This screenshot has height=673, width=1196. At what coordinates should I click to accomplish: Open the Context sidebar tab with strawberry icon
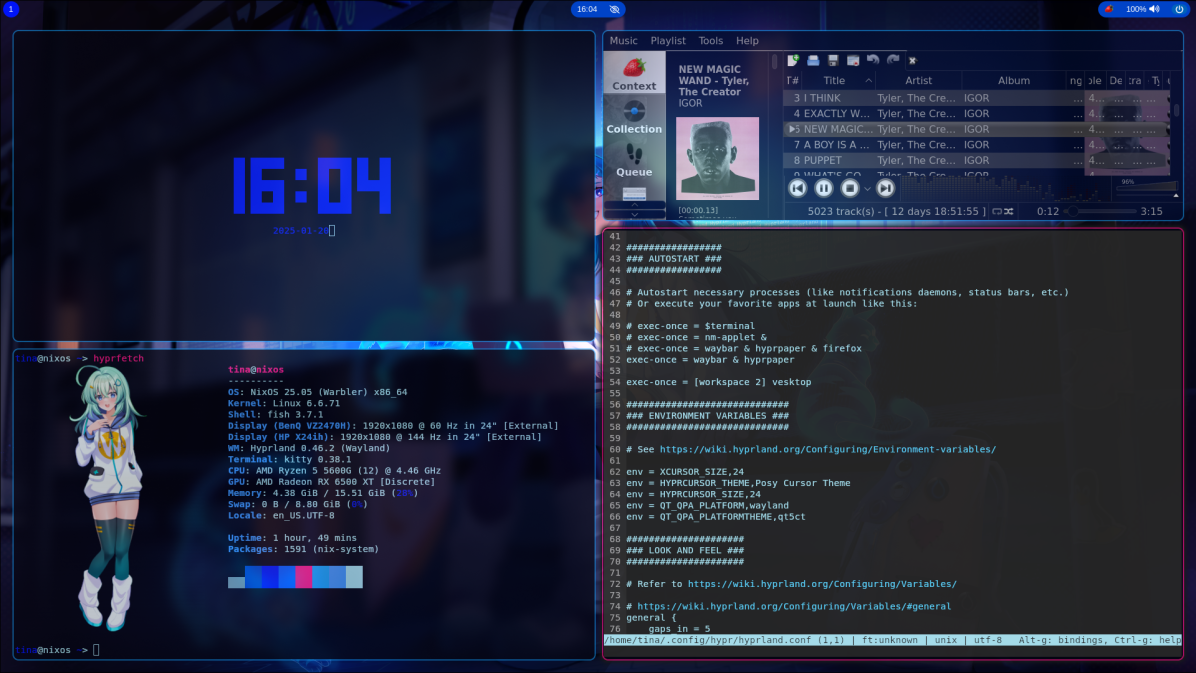634,74
